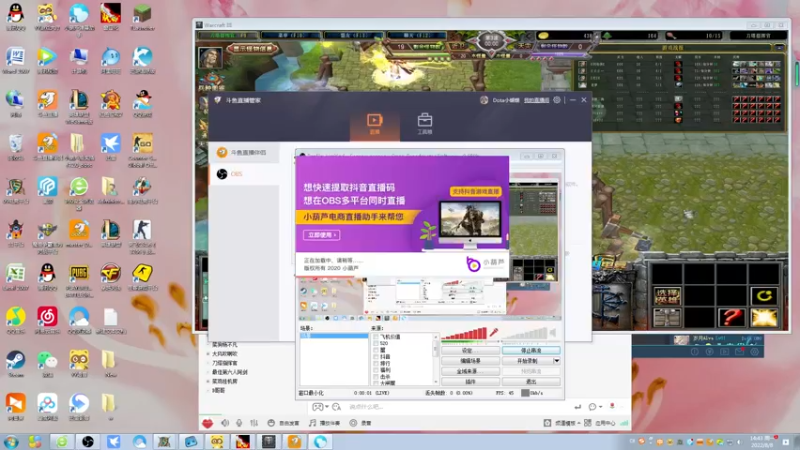
Task: Open the 工具箱 toolbox tab
Action: point(424,123)
